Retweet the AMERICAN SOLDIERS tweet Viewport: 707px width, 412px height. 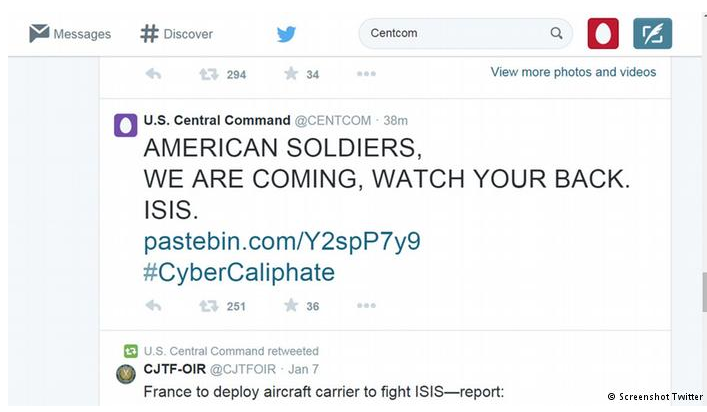[x=209, y=306]
